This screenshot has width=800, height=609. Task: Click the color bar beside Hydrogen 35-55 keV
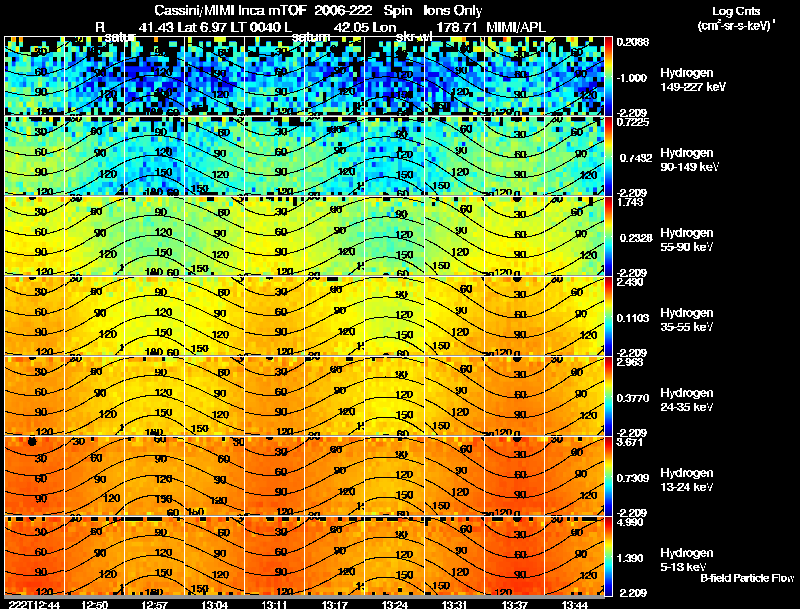[x=608, y=316]
